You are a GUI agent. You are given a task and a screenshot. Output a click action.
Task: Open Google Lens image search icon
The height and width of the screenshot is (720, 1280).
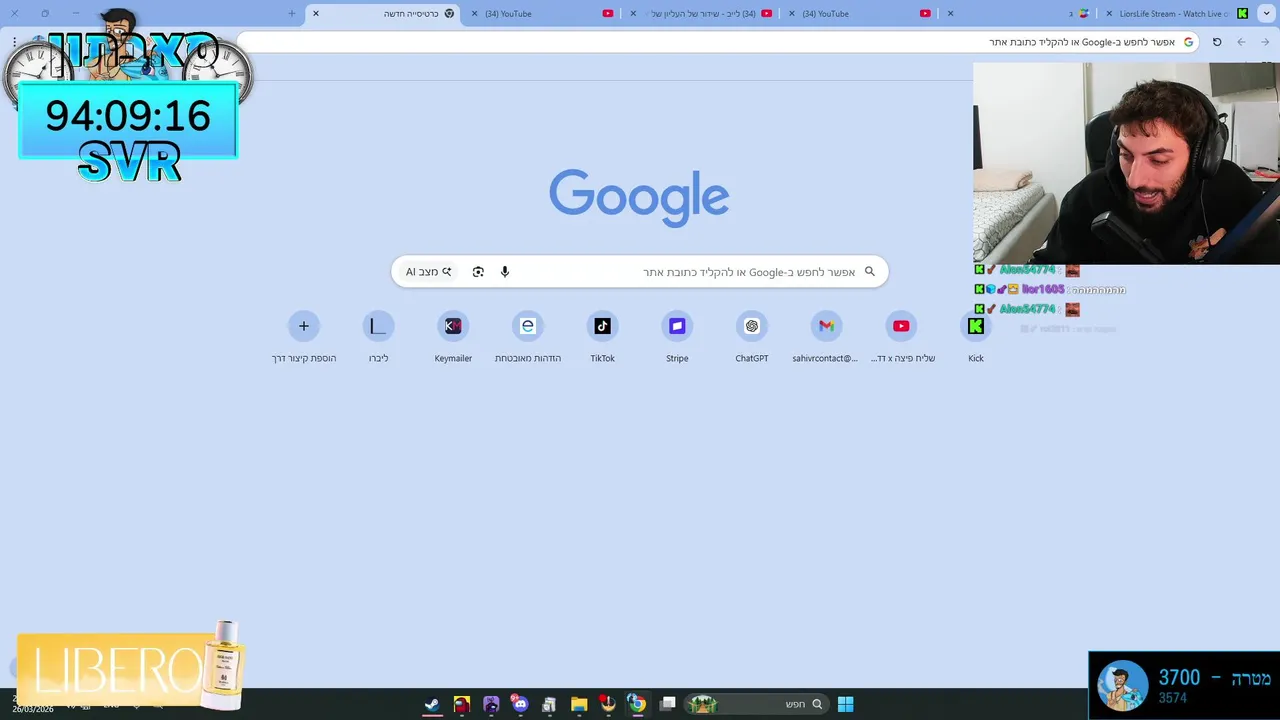[478, 272]
